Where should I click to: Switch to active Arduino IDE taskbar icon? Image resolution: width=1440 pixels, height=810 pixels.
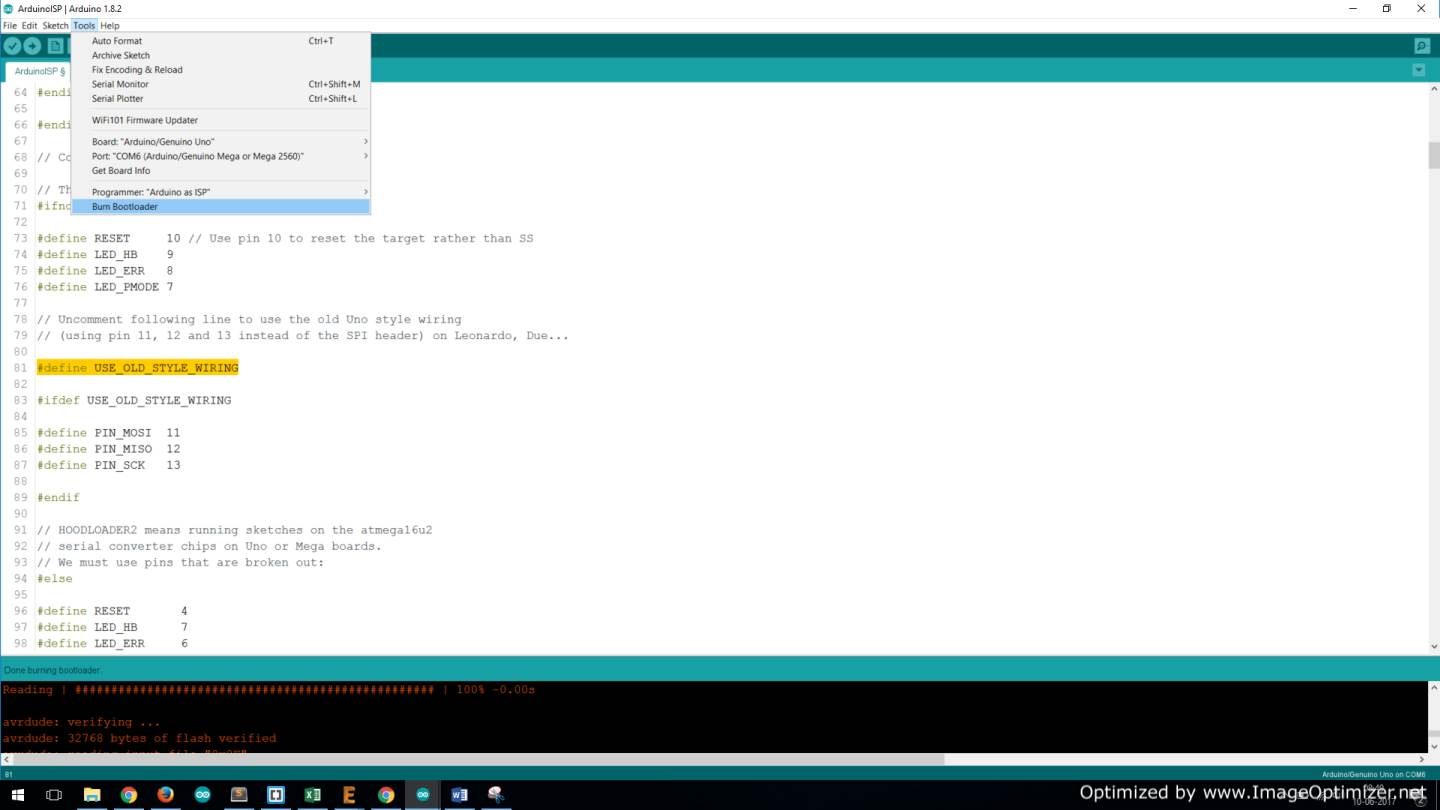423,795
